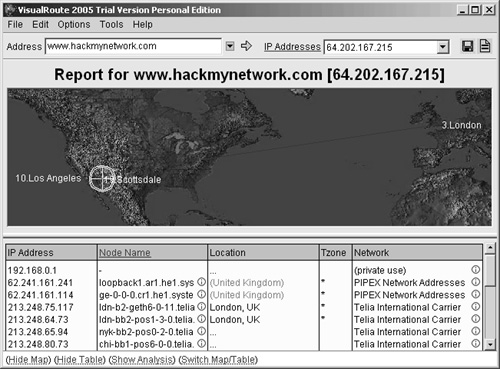The image size is (500, 369).
Task: Click London, UK location for 213.248.64.73
Action: click(235, 319)
